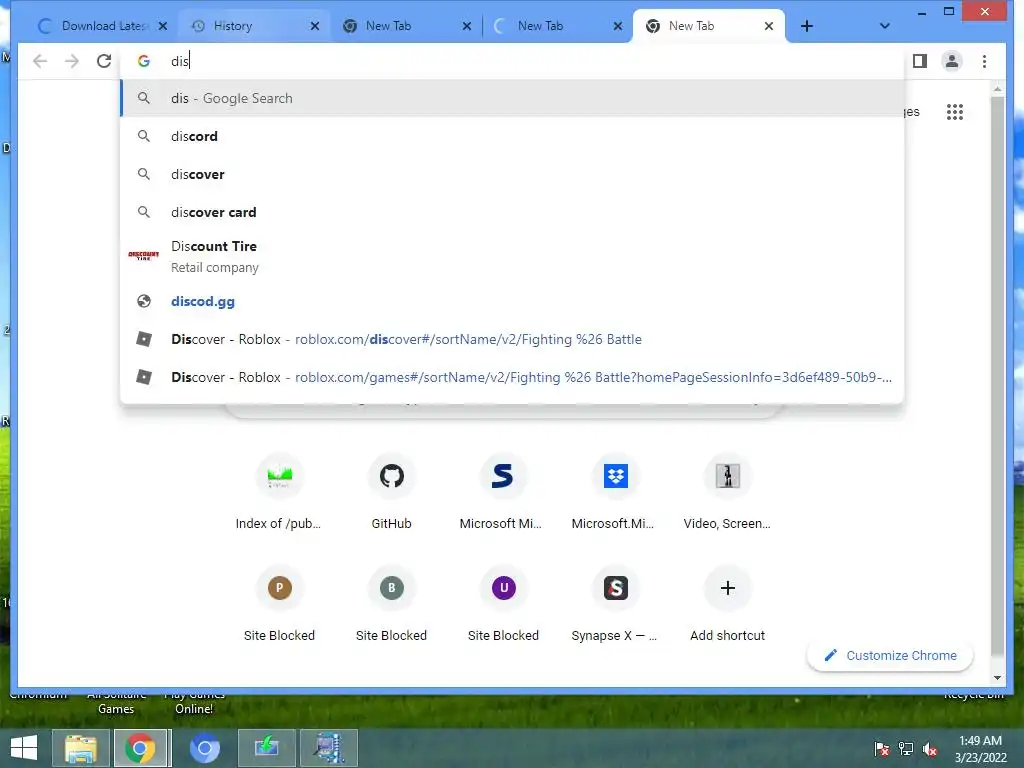Click the action center flag icon
Viewport: 1024px width, 768px height.
point(882,749)
